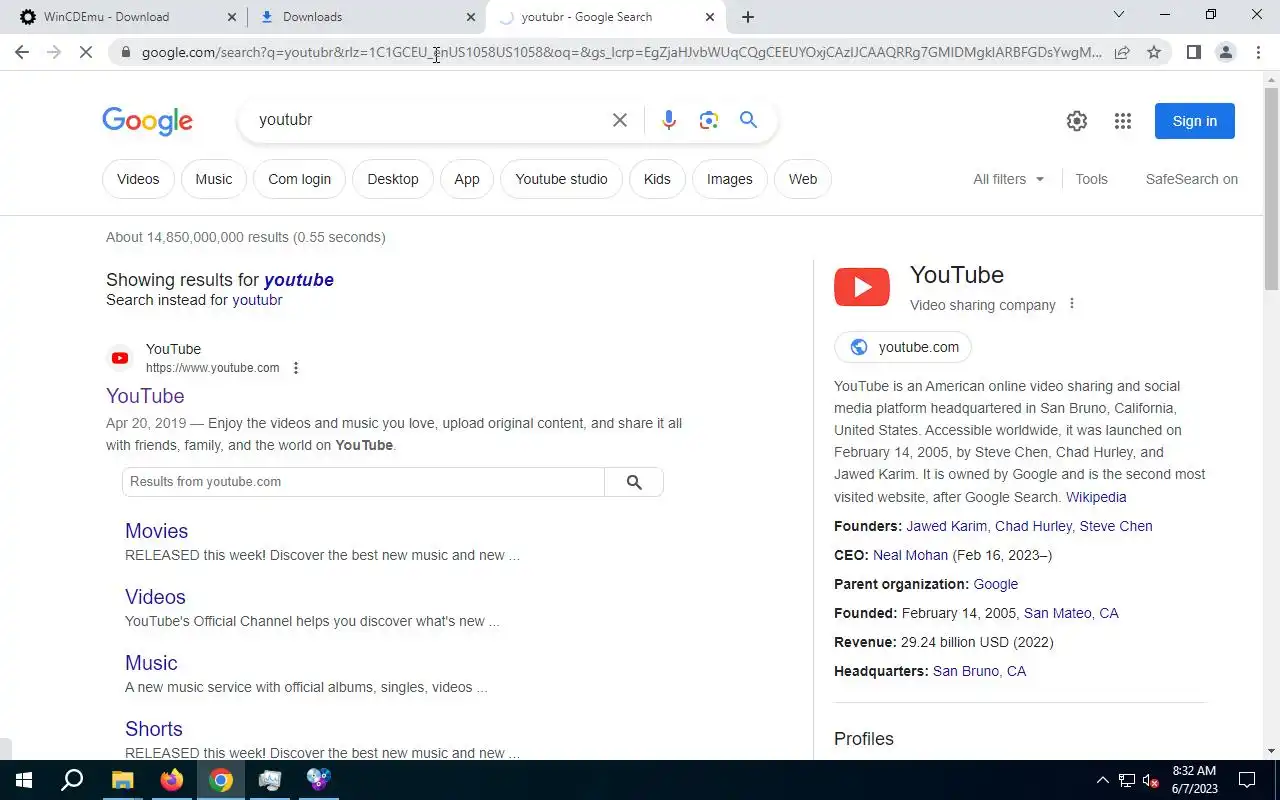1280x800 pixels.
Task: Open the tab search chevron
Action: (1119, 15)
